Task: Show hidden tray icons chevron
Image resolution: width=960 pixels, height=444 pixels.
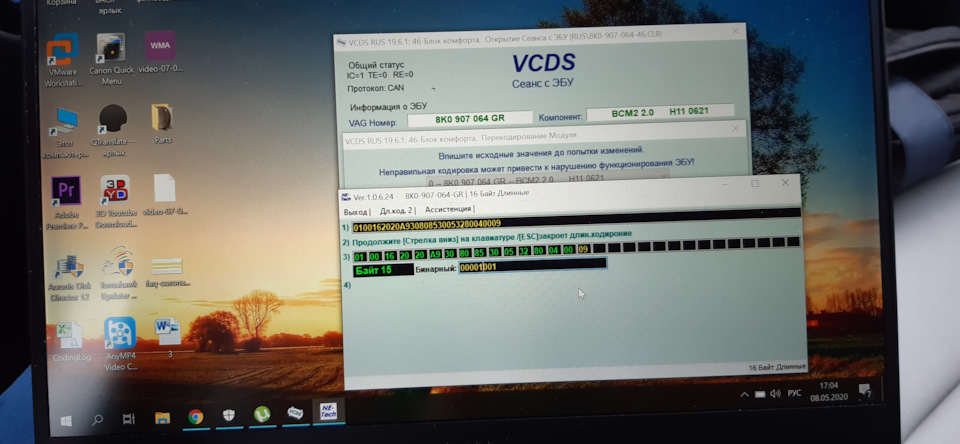Action: click(x=744, y=394)
